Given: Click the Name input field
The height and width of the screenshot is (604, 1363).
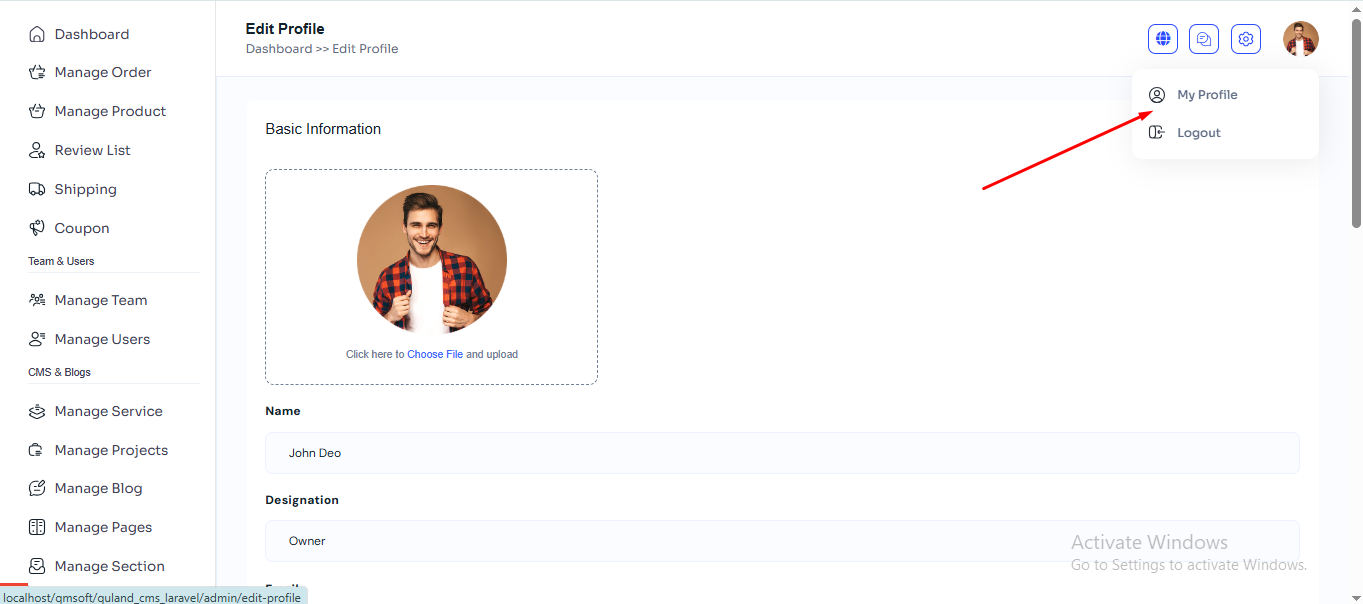Looking at the screenshot, I should click(x=781, y=453).
